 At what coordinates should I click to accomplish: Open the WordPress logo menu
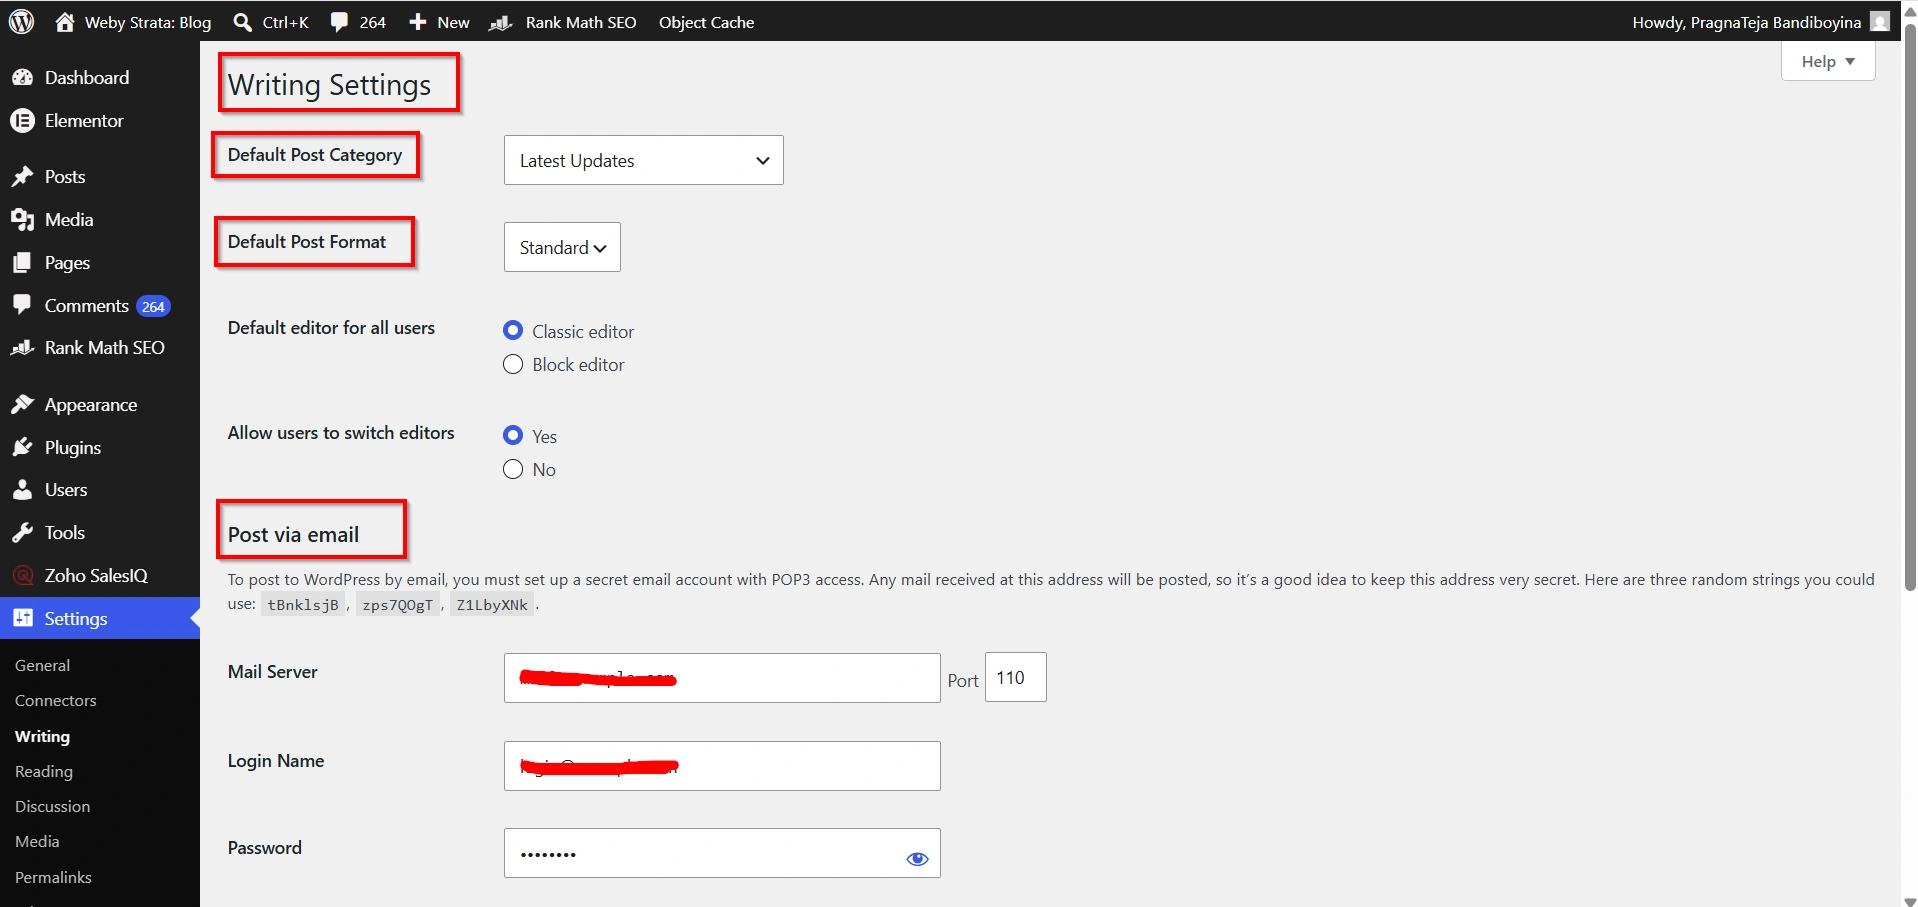[x=22, y=21]
